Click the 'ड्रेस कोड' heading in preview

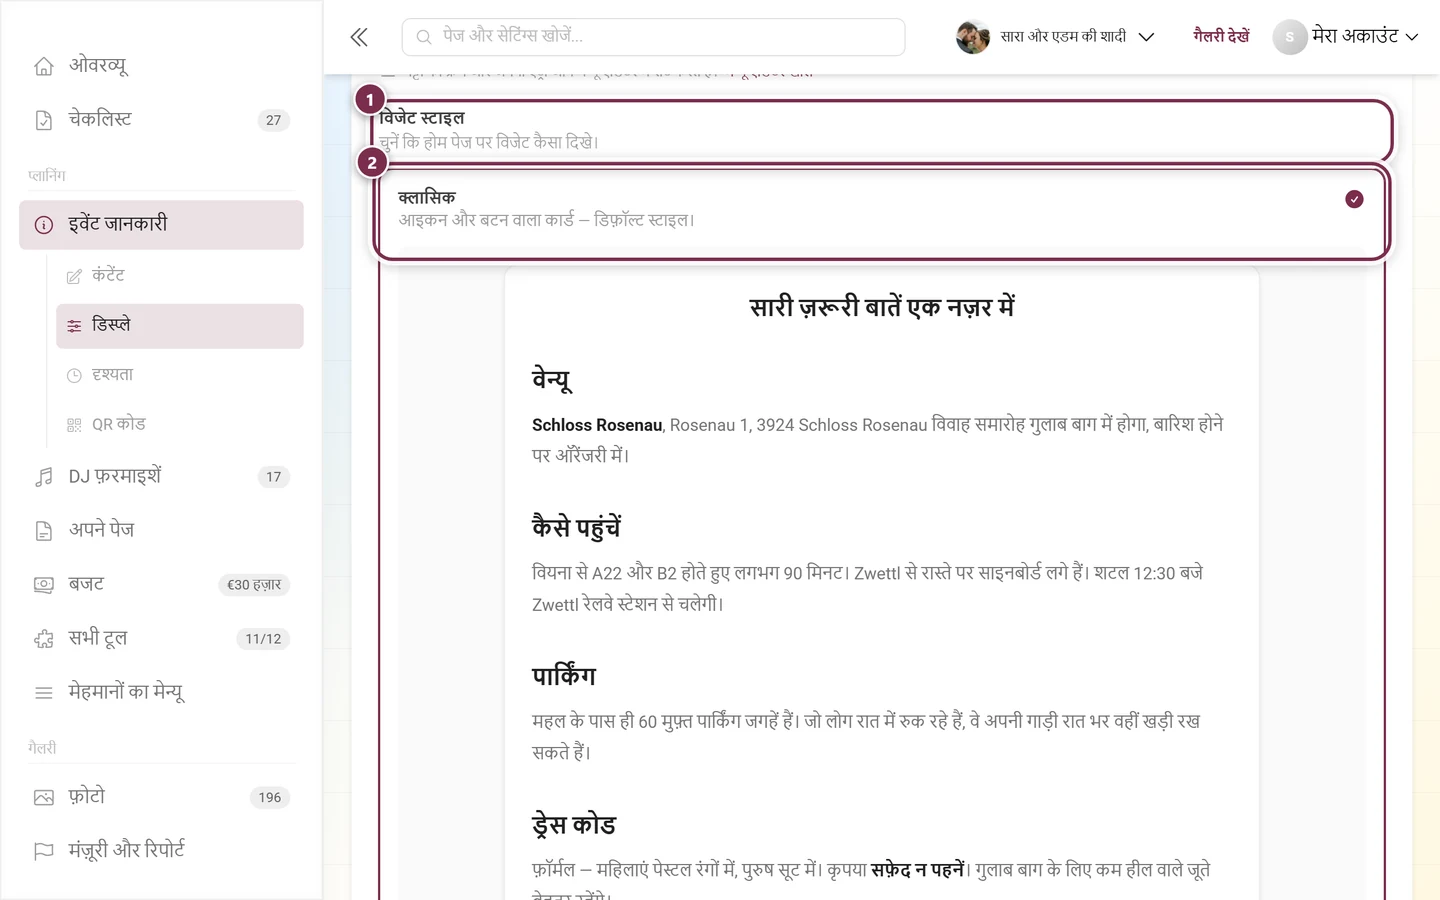574,825
